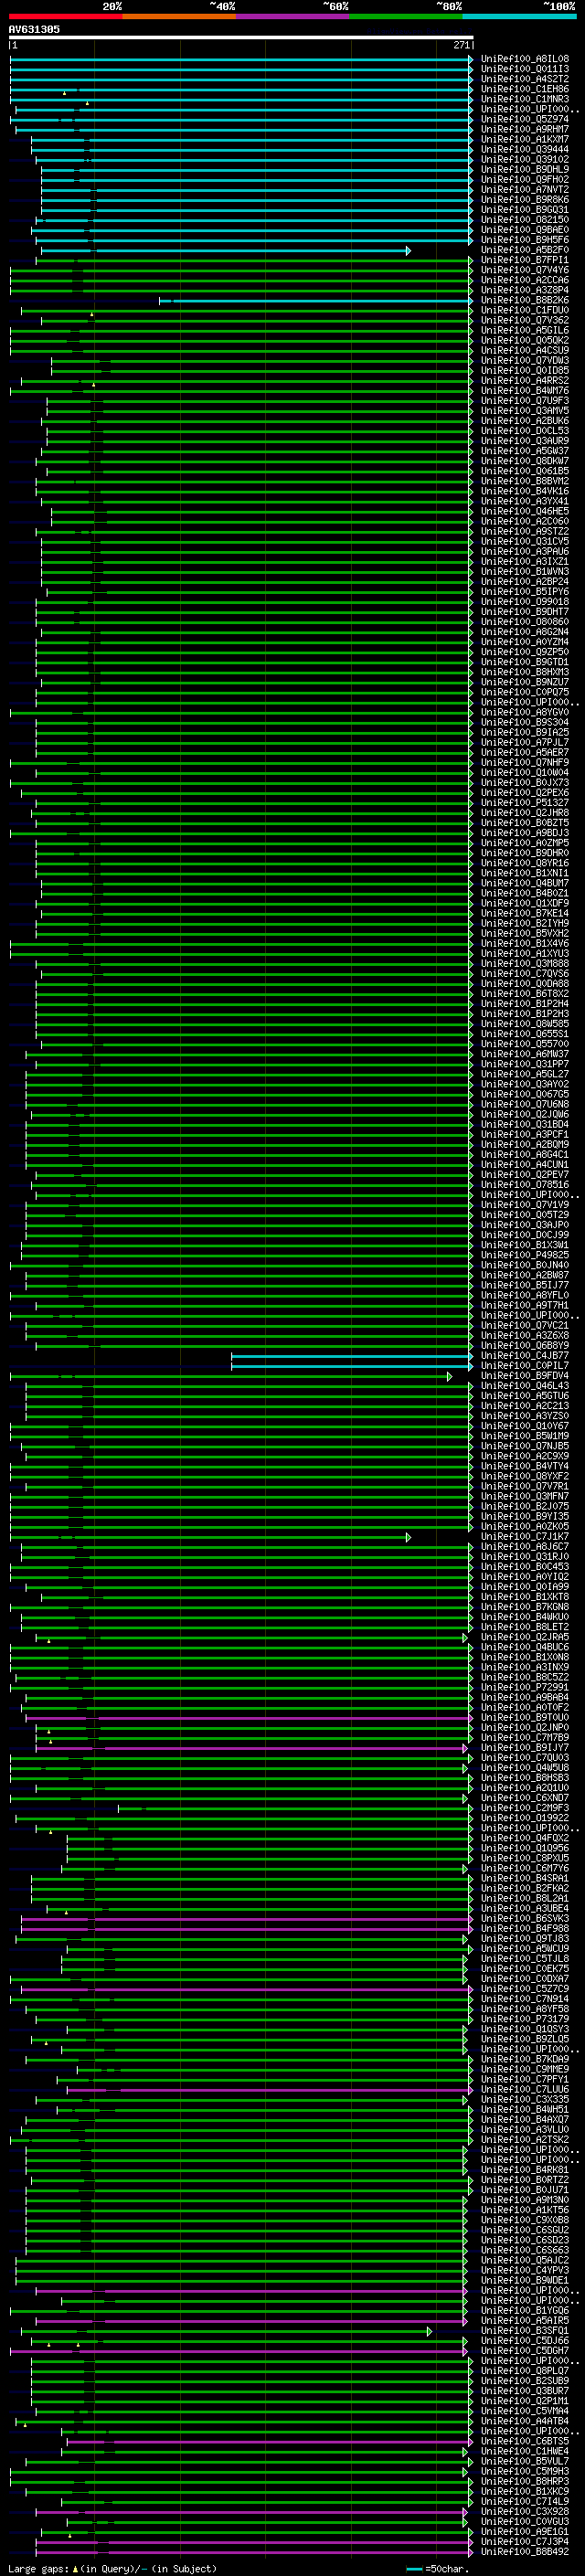This screenshot has width=585, height=2576.
Task: Select label UniRef100_B4WM76
Action: coord(524,390)
